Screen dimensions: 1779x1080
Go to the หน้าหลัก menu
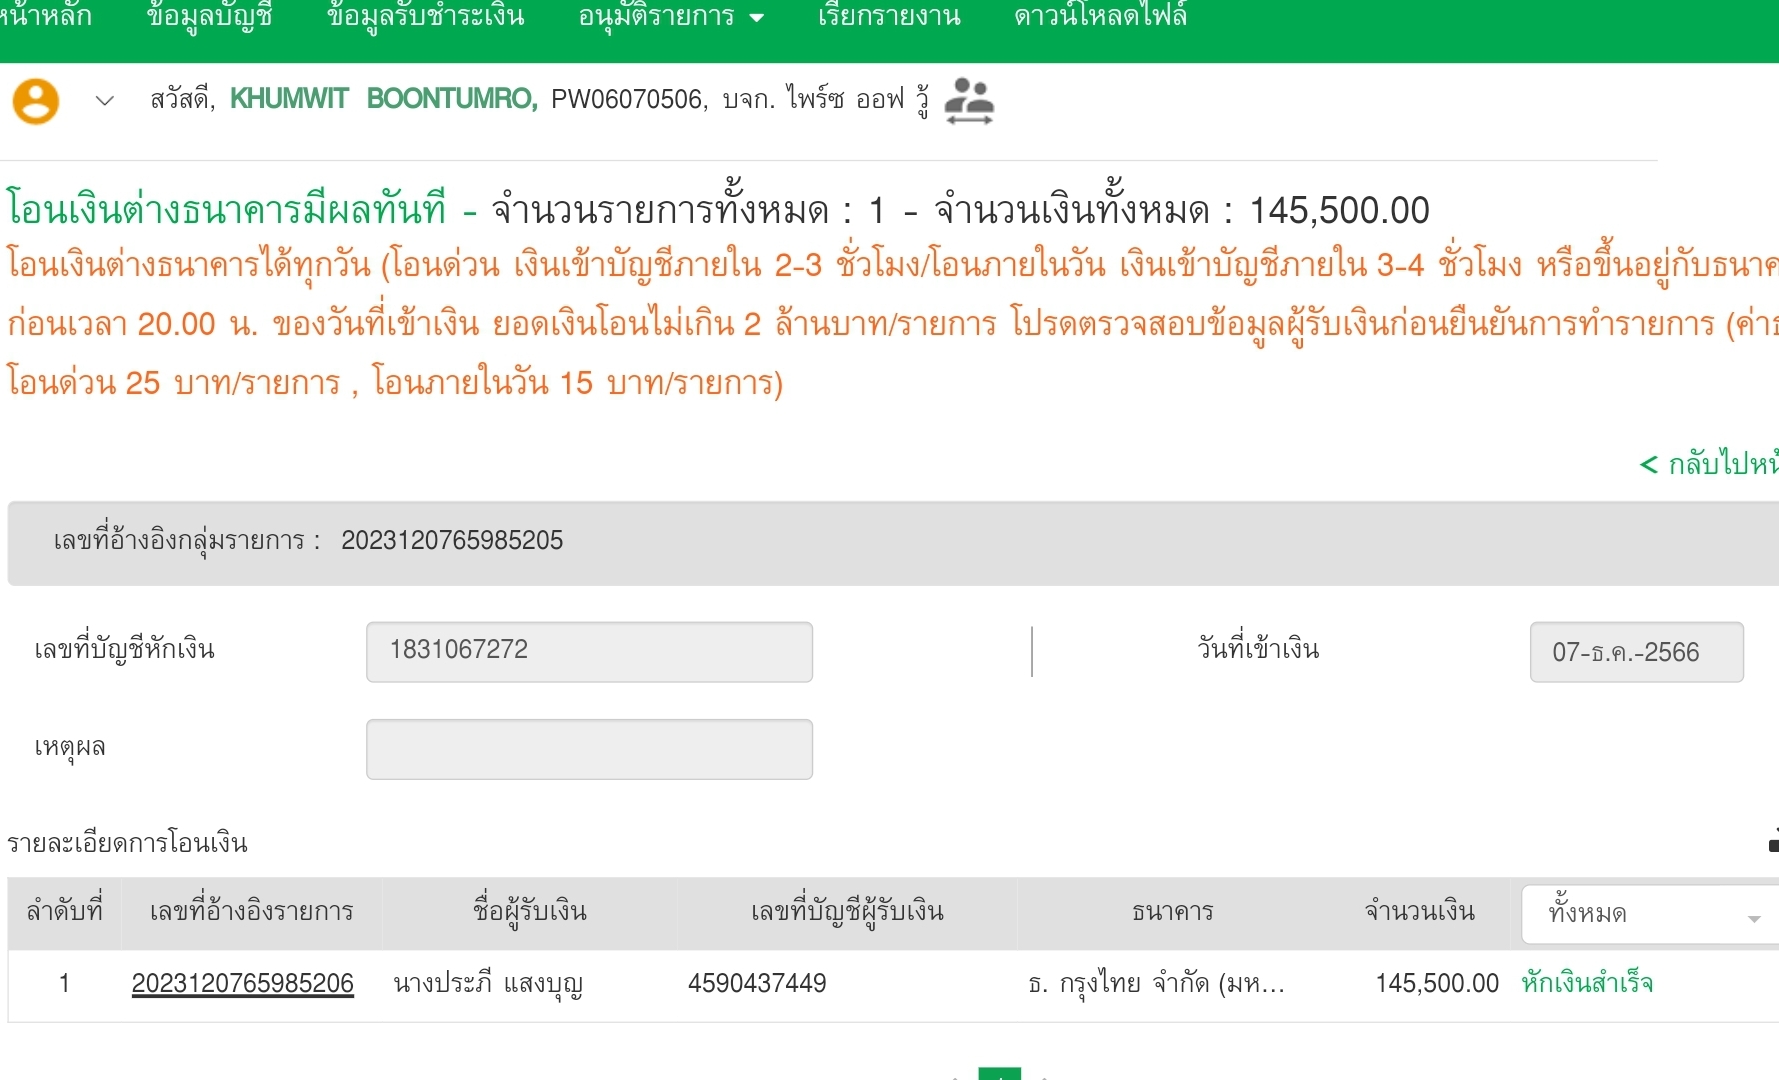click(x=45, y=17)
